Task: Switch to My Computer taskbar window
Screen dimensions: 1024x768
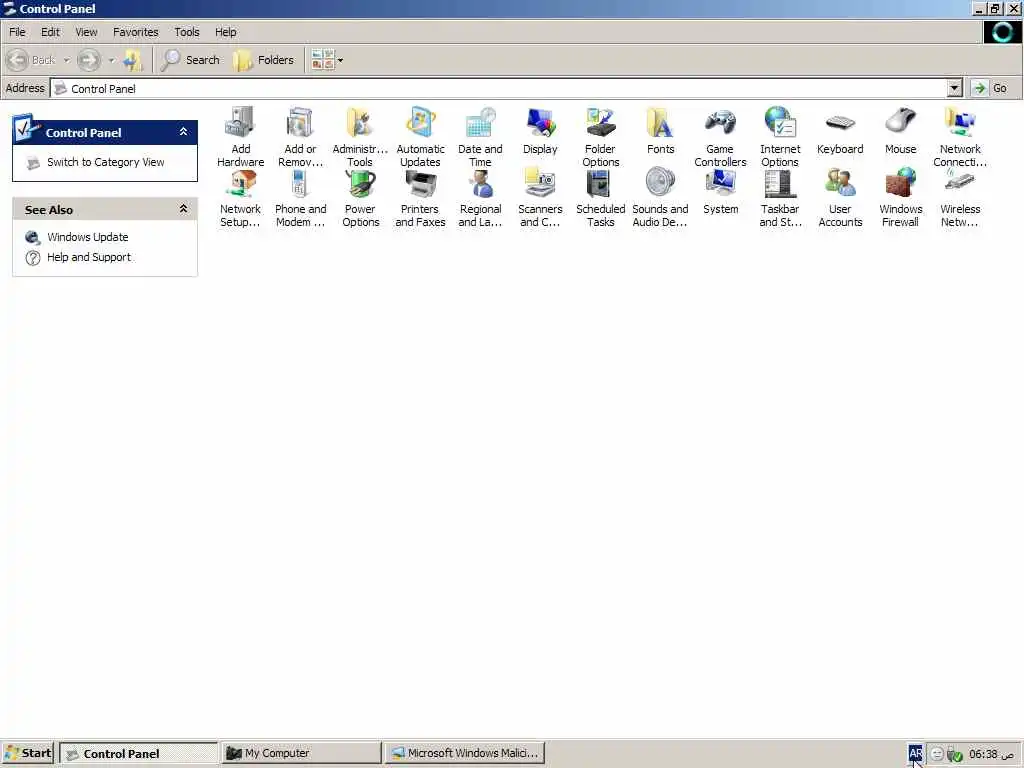Action: pos(301,753)
